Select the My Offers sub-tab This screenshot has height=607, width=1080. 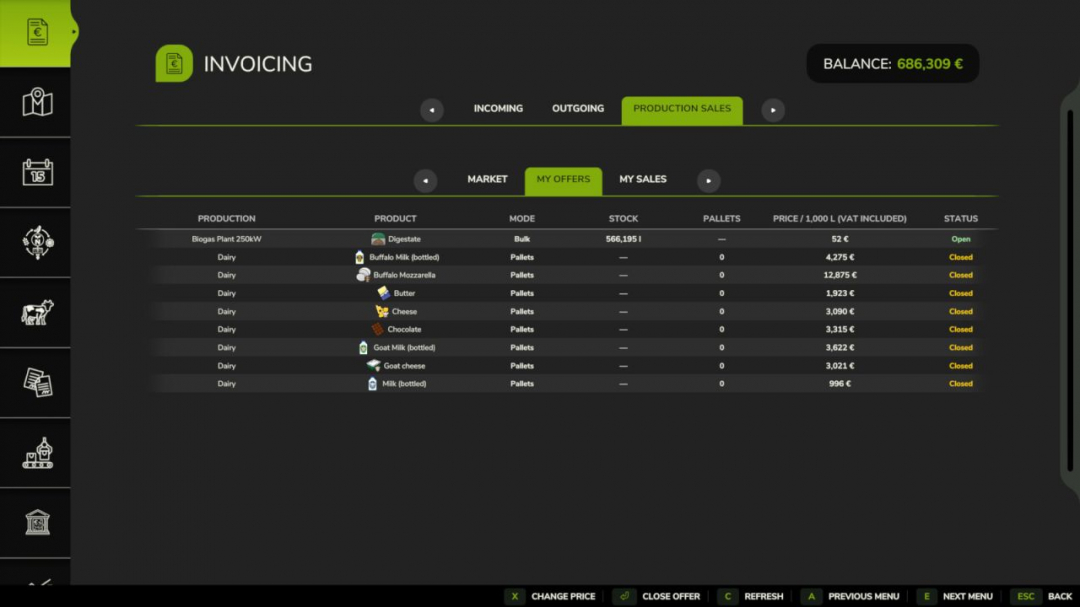click(563, 181)
